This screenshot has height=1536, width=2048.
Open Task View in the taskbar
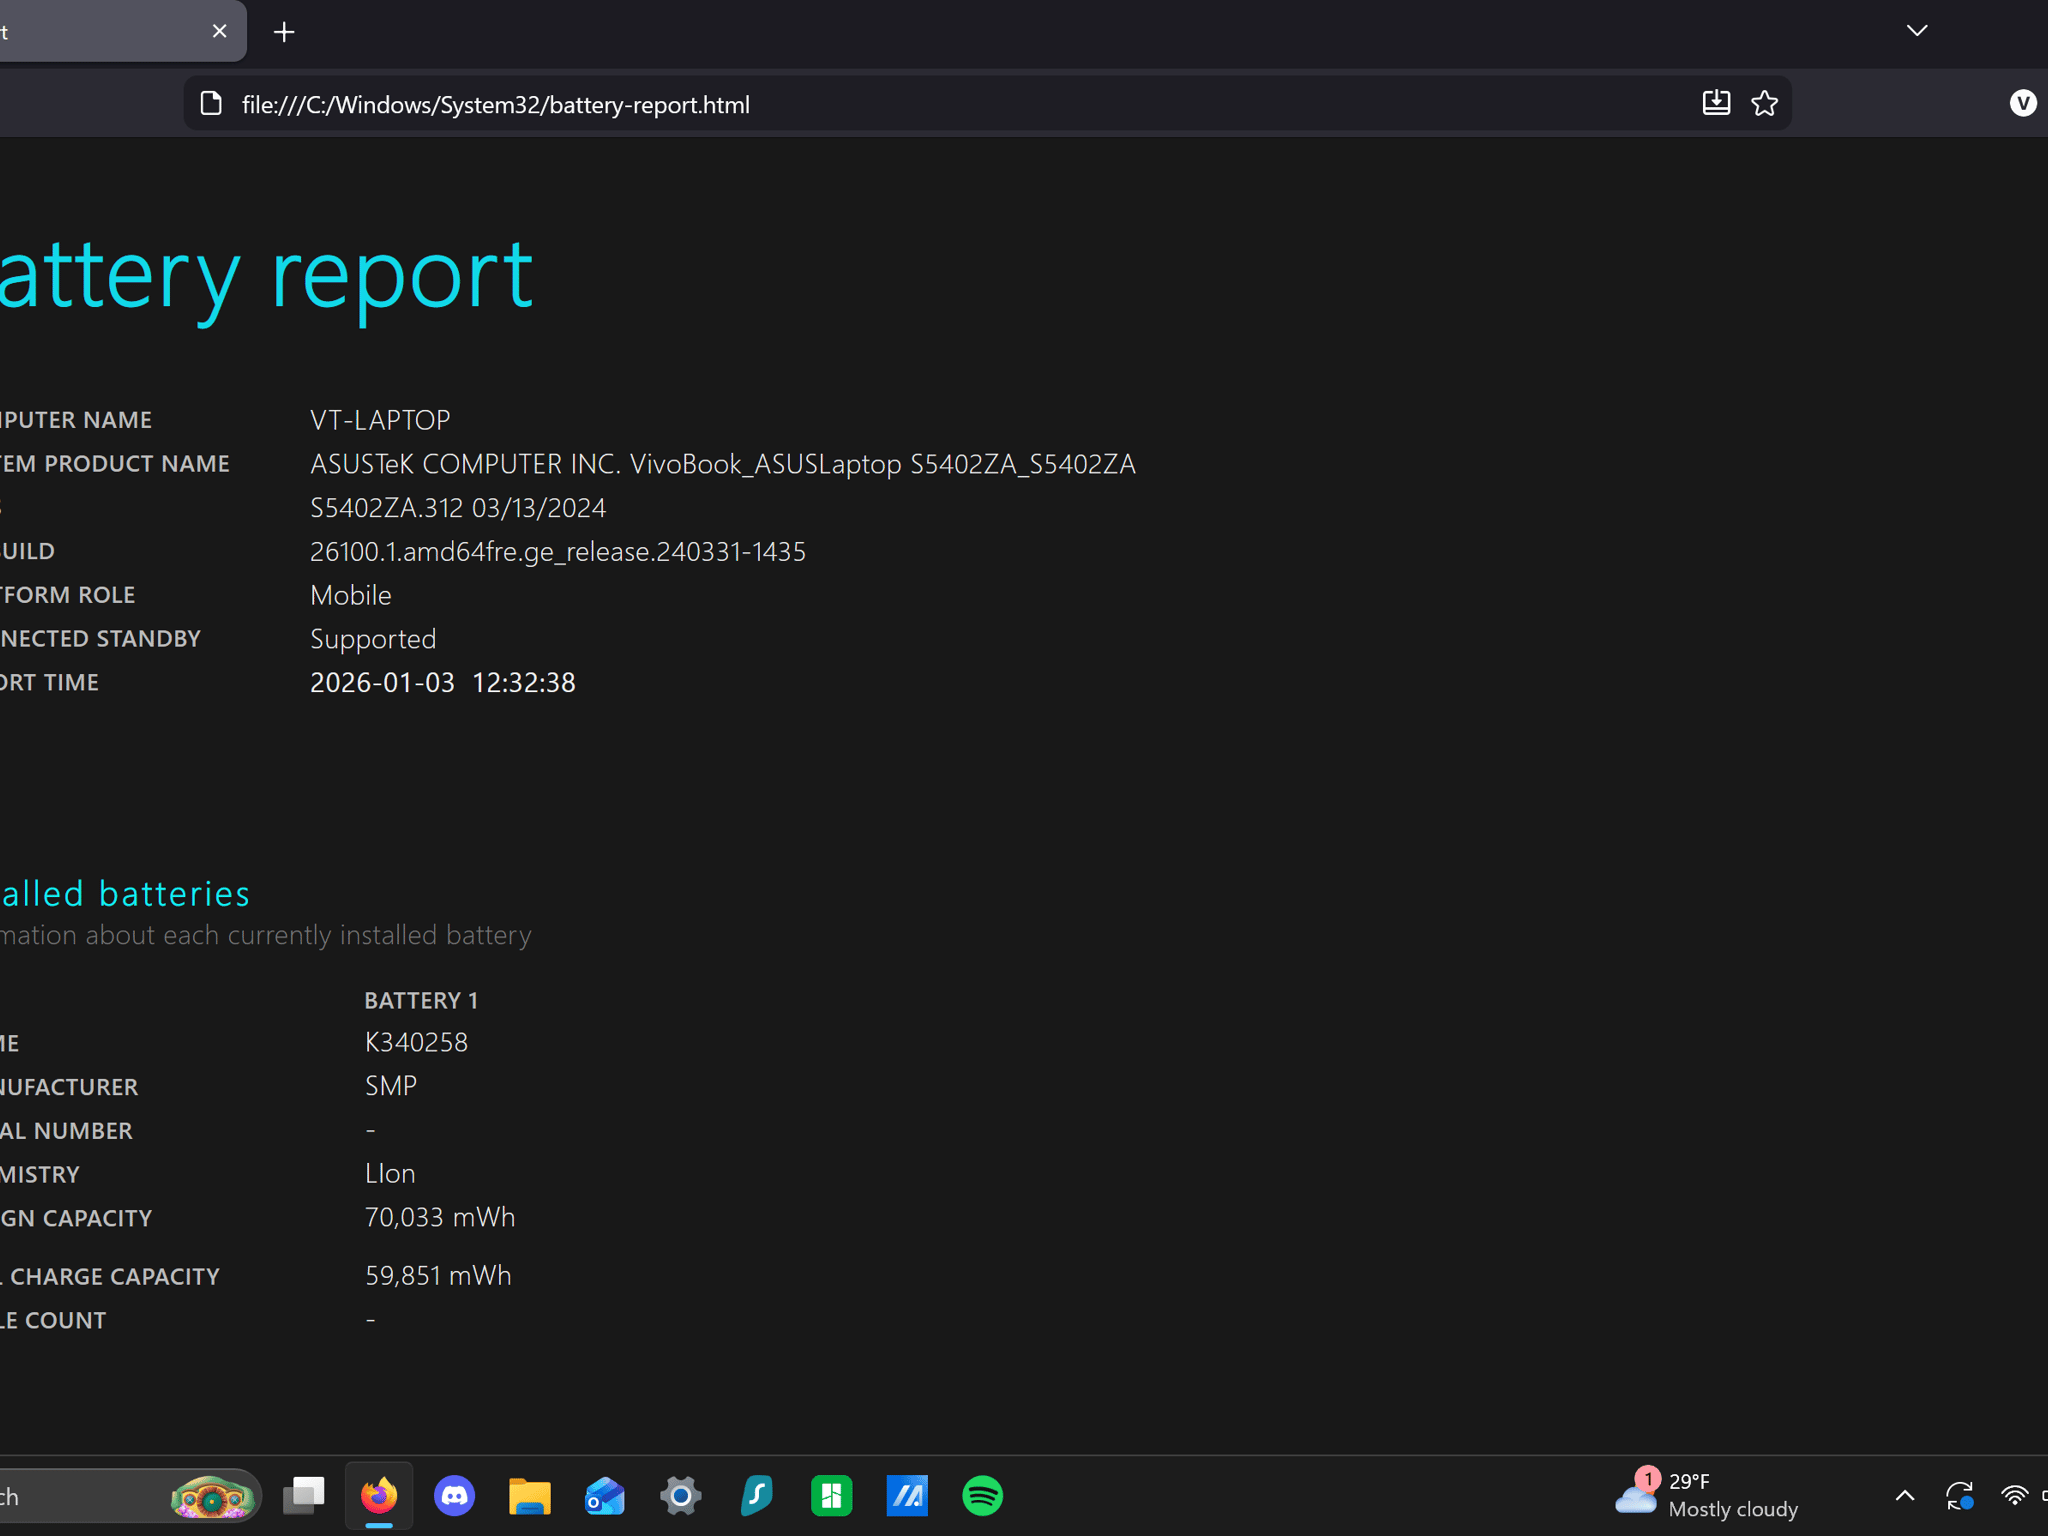[x=304, y=1496]
